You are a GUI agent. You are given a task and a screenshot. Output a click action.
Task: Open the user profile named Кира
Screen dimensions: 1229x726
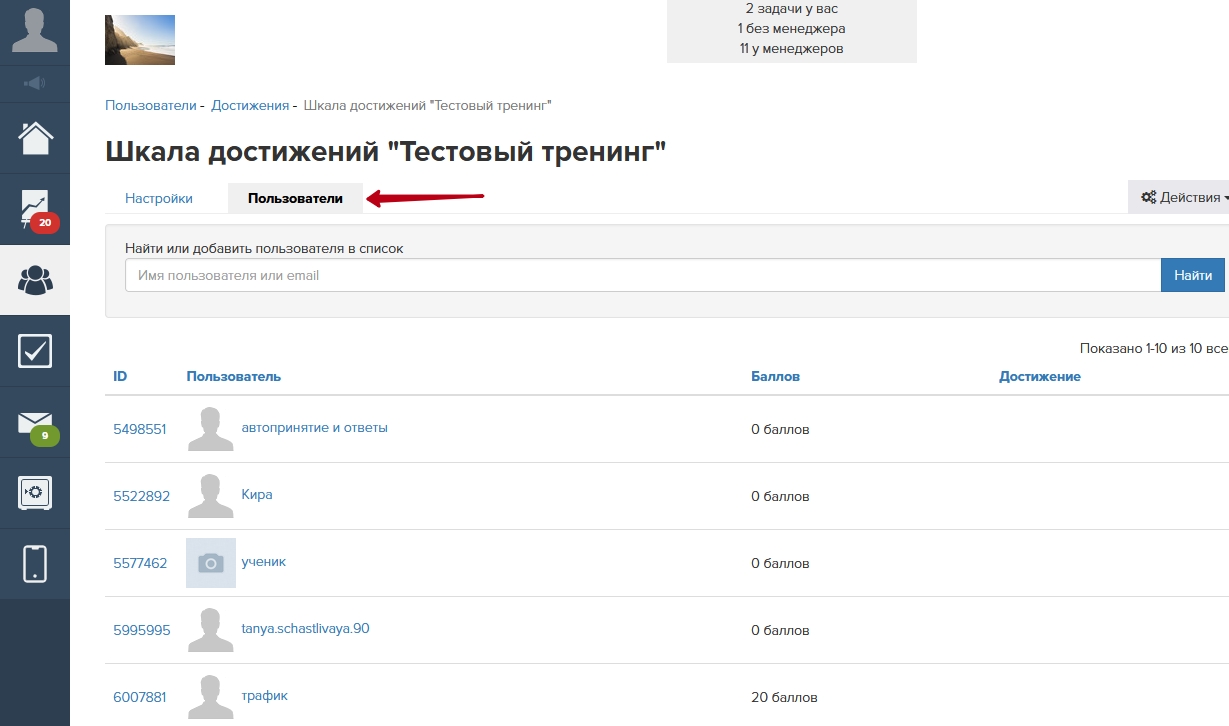pos(257,495)
